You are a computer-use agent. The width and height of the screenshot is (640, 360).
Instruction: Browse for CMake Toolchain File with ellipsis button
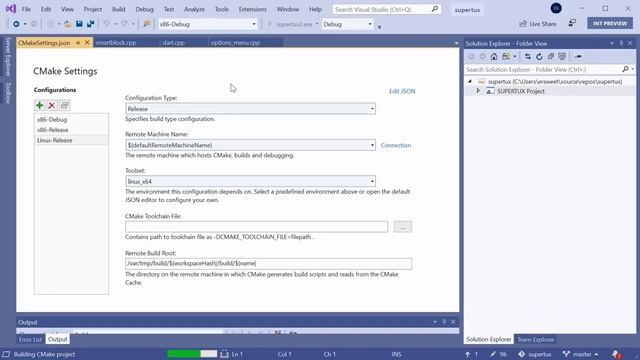[x=403, y=227]
